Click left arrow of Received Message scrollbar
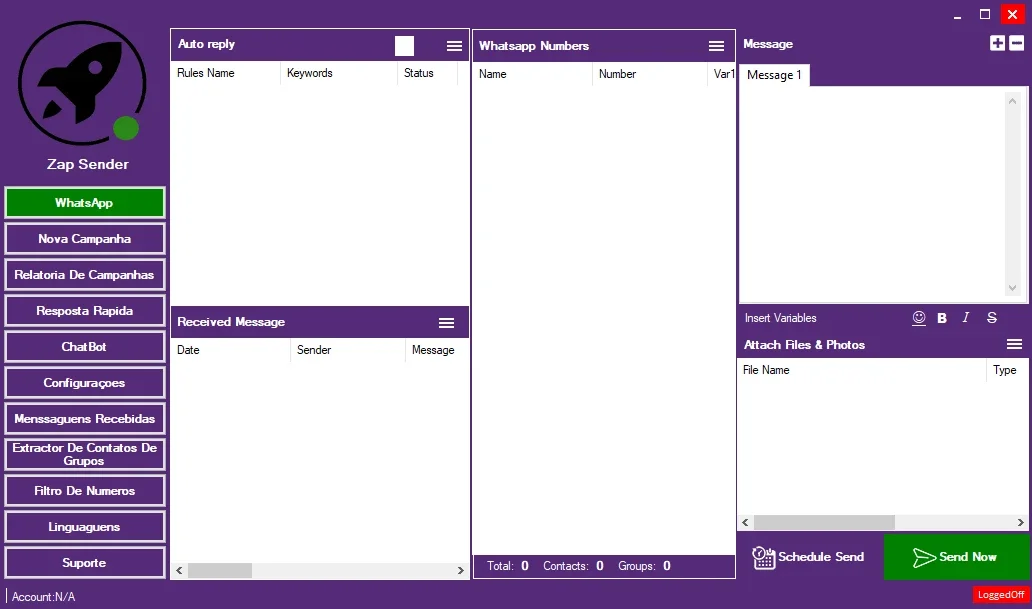Image resolution: width=1032 pixels, height=609 pixels. point(179,570)
